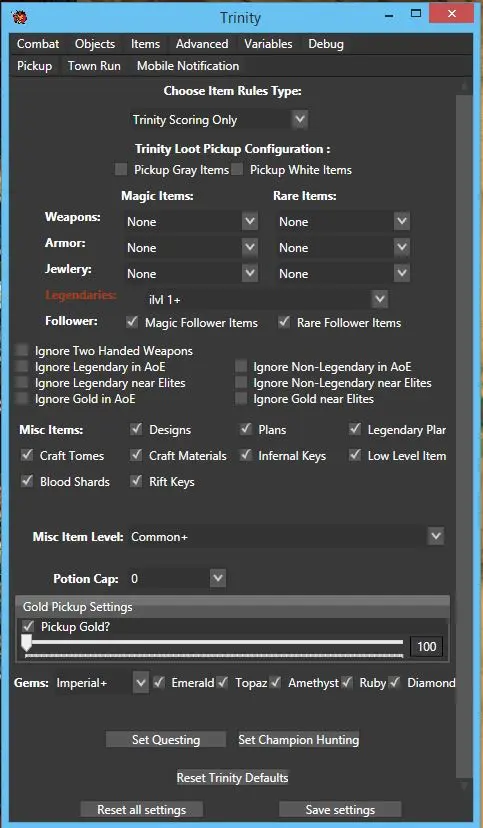
Task: Click the Trinity app icon in title bar
Action: click(19, 17)
